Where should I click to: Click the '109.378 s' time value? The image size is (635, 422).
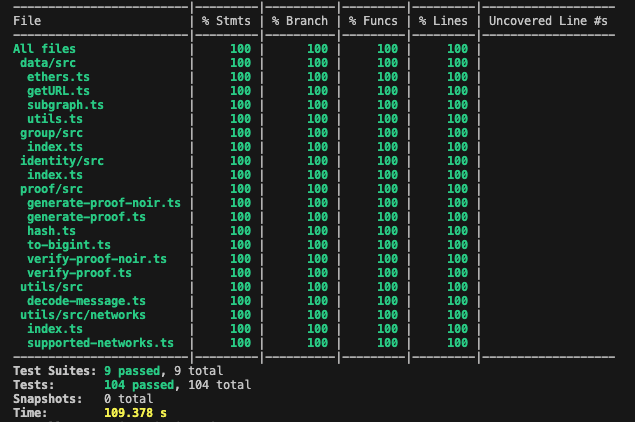[135, 413]
